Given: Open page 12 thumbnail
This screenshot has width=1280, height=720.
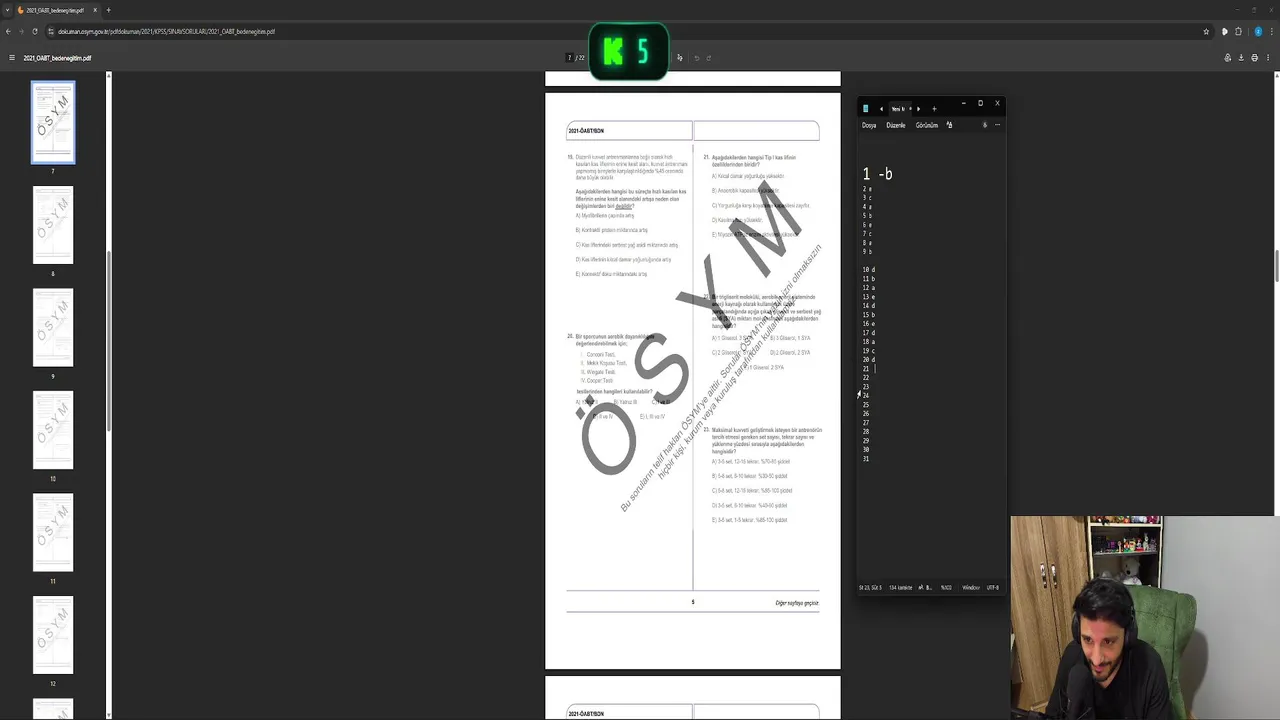Looking at the screenshot, I should (x=53, y=635).
